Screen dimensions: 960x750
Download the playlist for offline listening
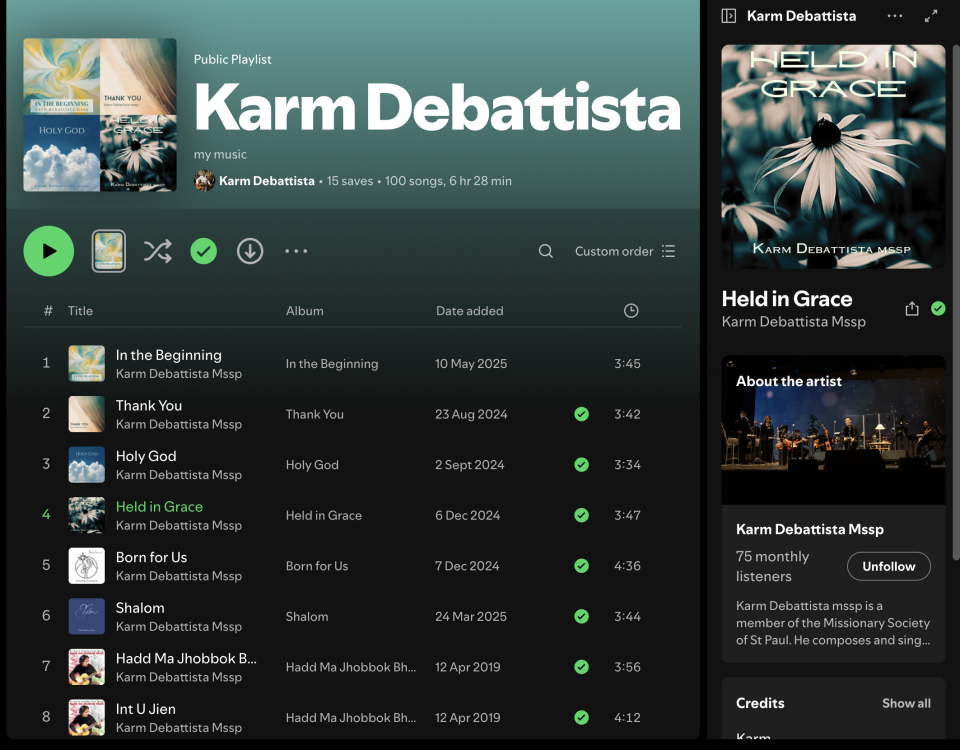click(x=250, y=251)
